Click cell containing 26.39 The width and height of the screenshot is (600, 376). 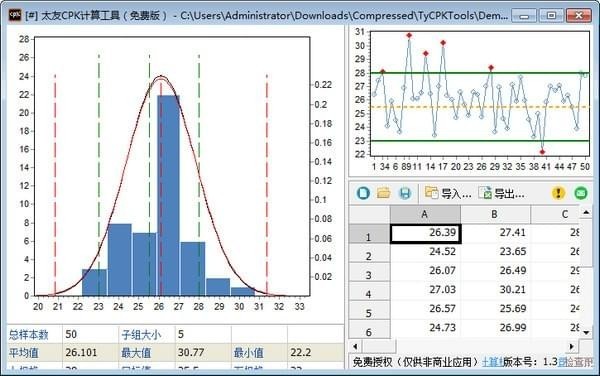[426, 233]
